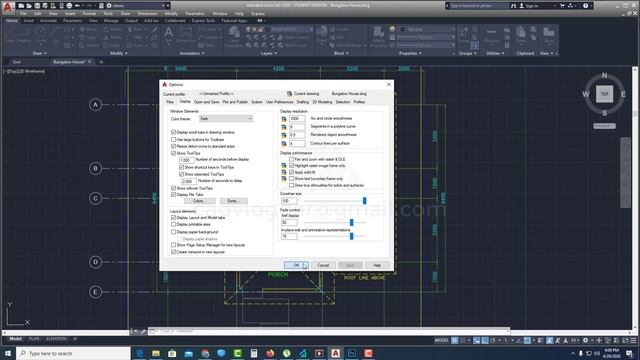
Task: Open the Color theme dropdown
Action: [x=226, y=118]
